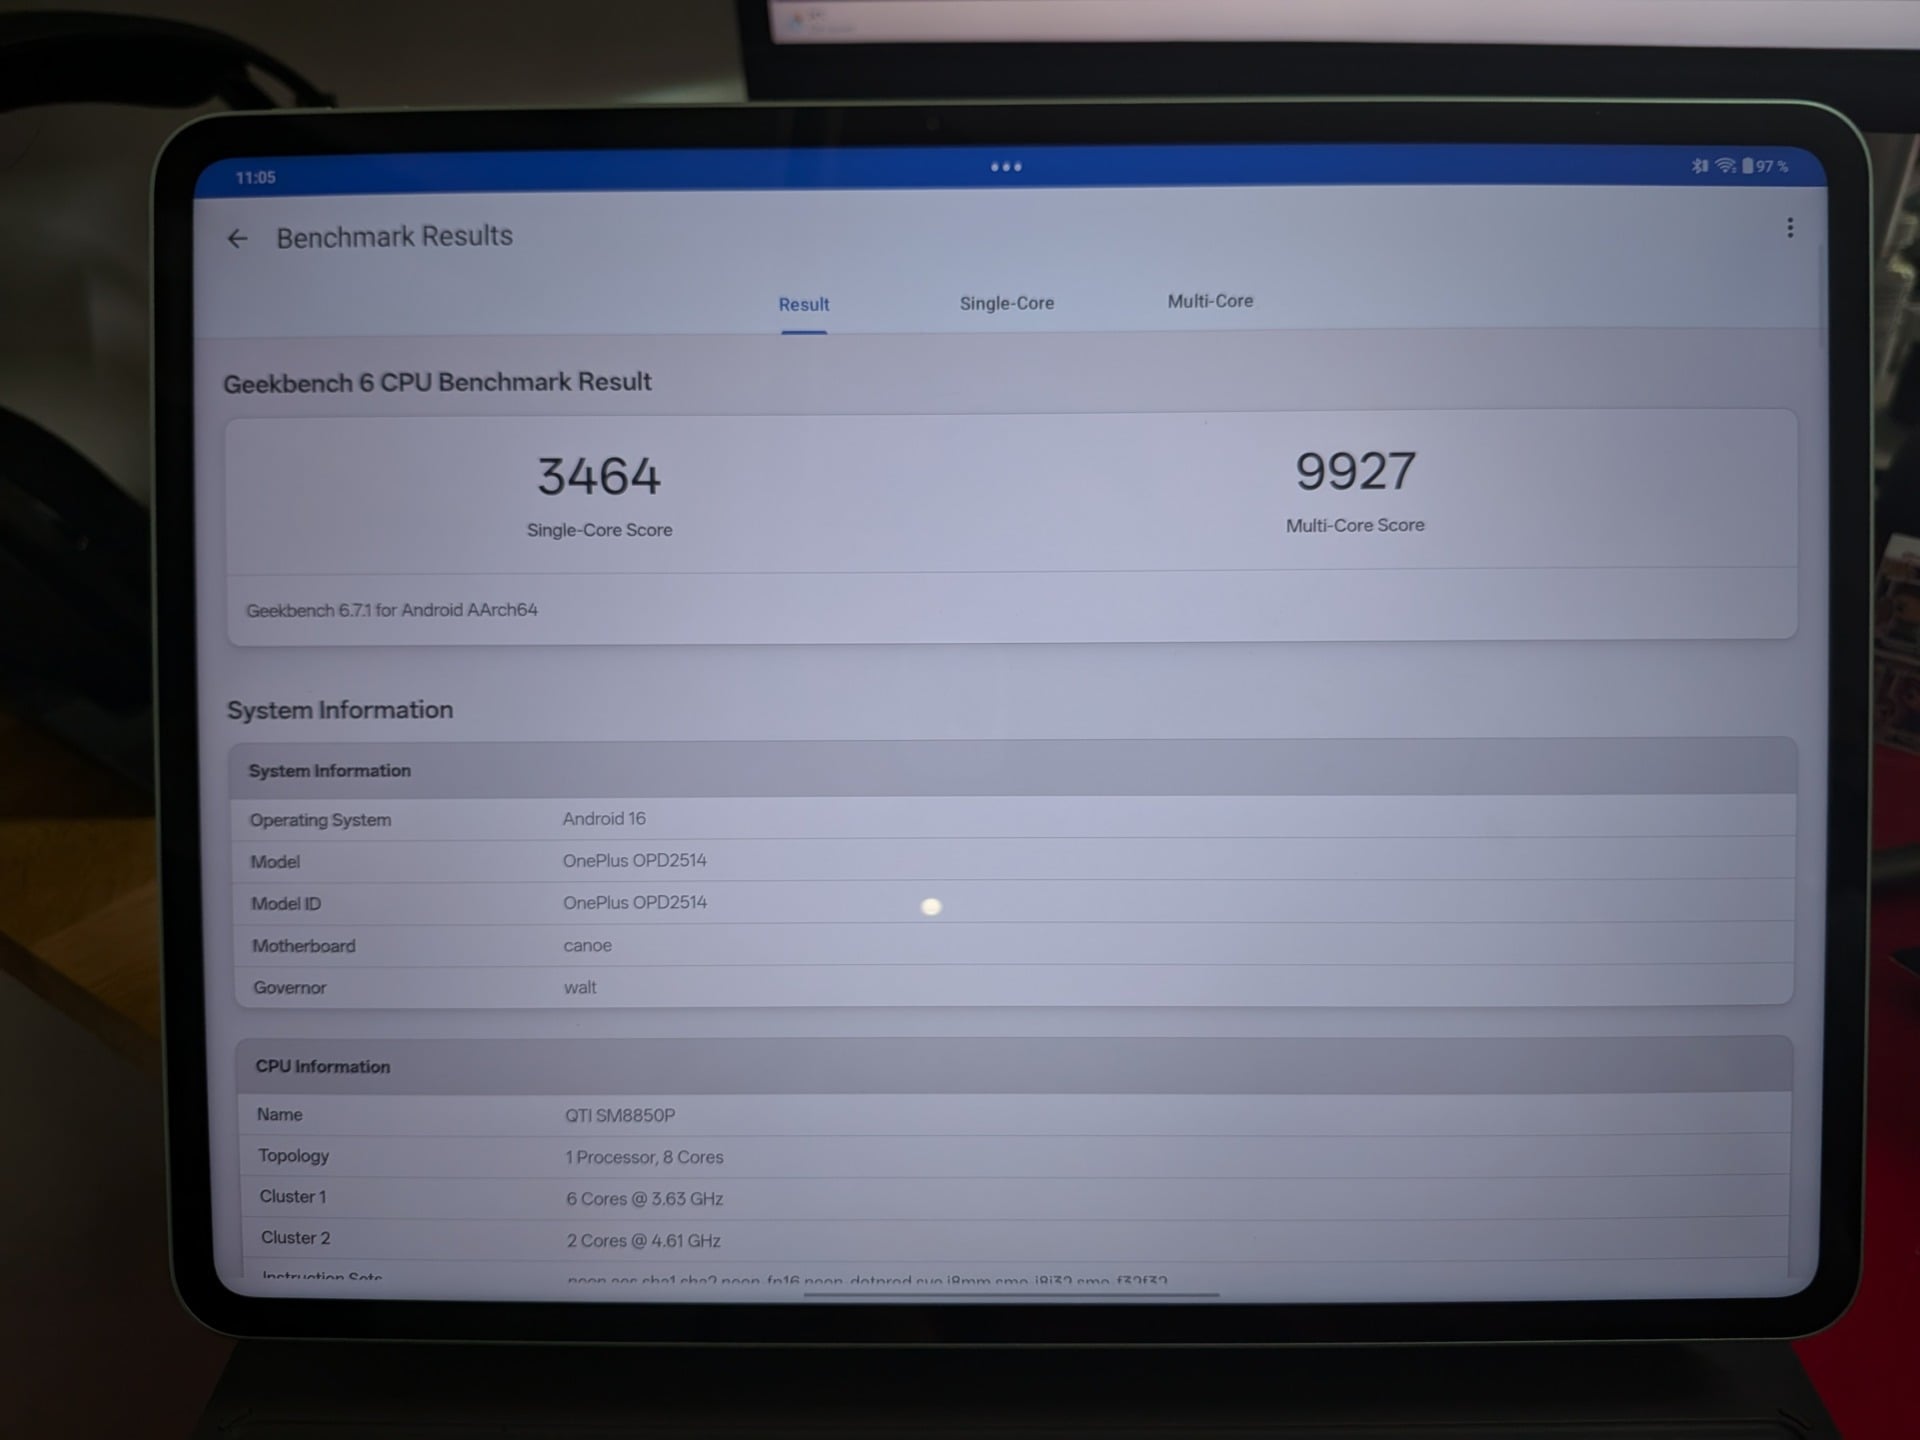Tap the Model value OnePlus OPD2514
1920x1440 pixels.
(634, 861)
